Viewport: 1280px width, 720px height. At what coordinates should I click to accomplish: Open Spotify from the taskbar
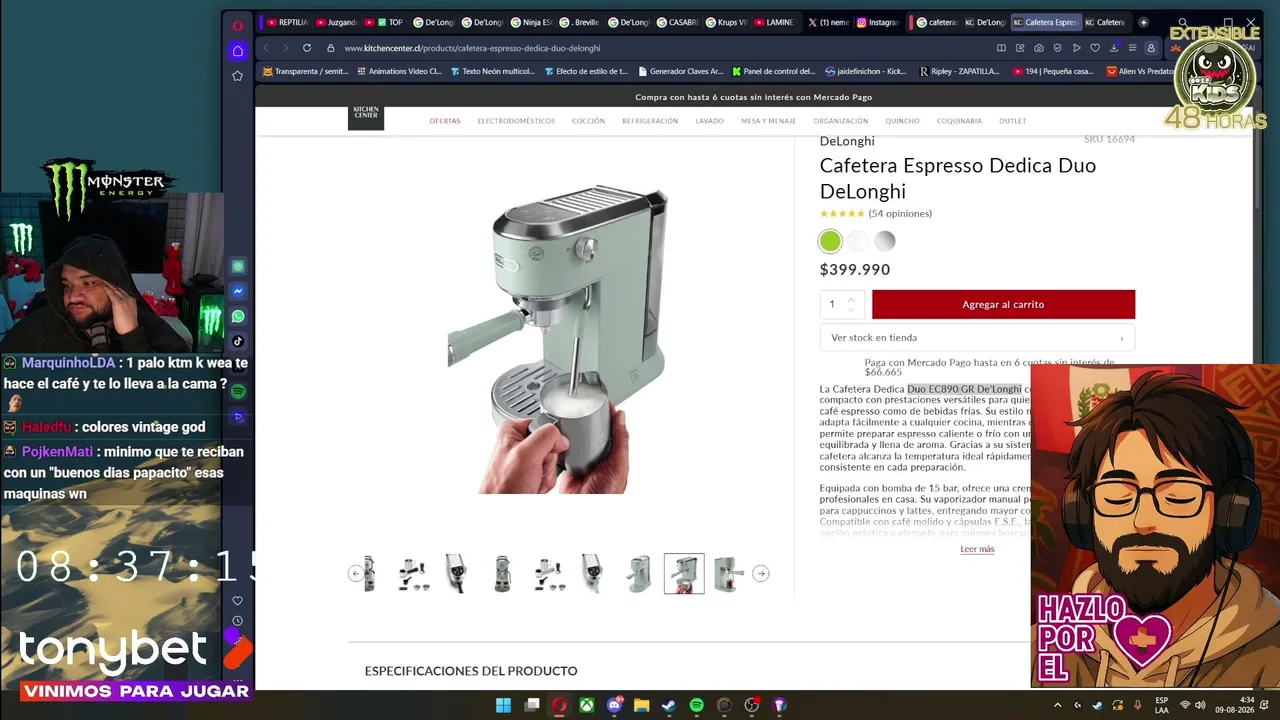click(697, 705)
